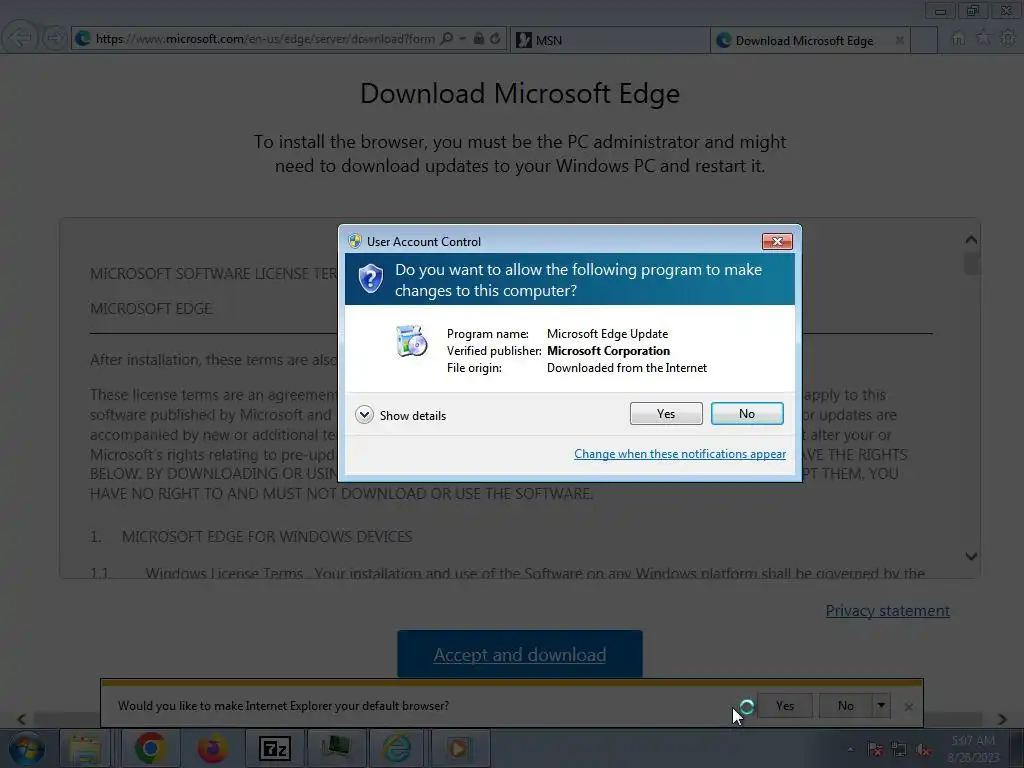1024x768 pixels.
Task: Click Action Center flag tray icon
Action: coord(875,749)
